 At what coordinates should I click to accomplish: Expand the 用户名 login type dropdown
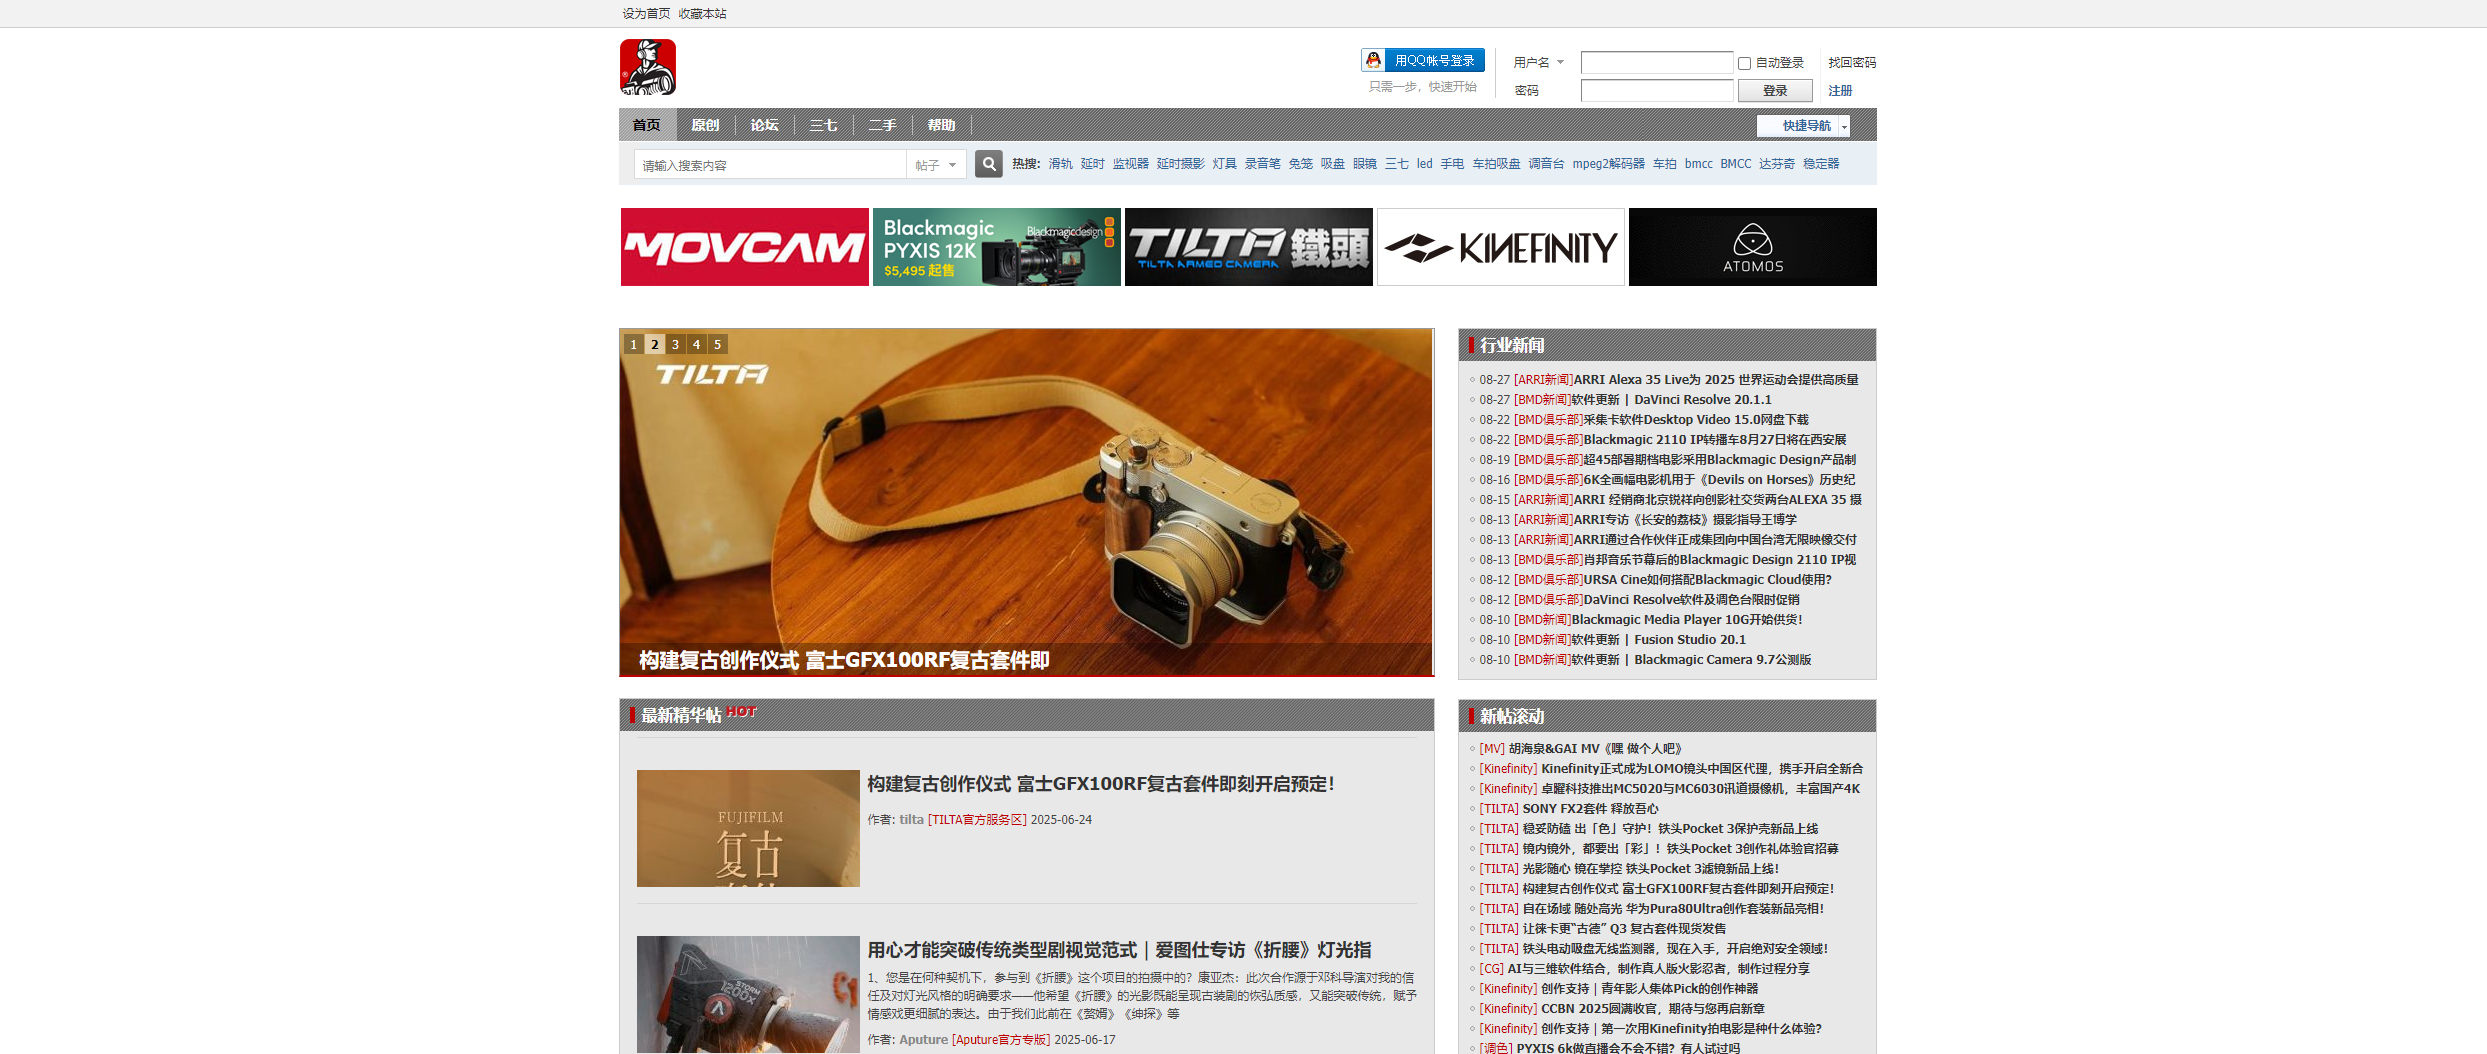click(1538, 62)
